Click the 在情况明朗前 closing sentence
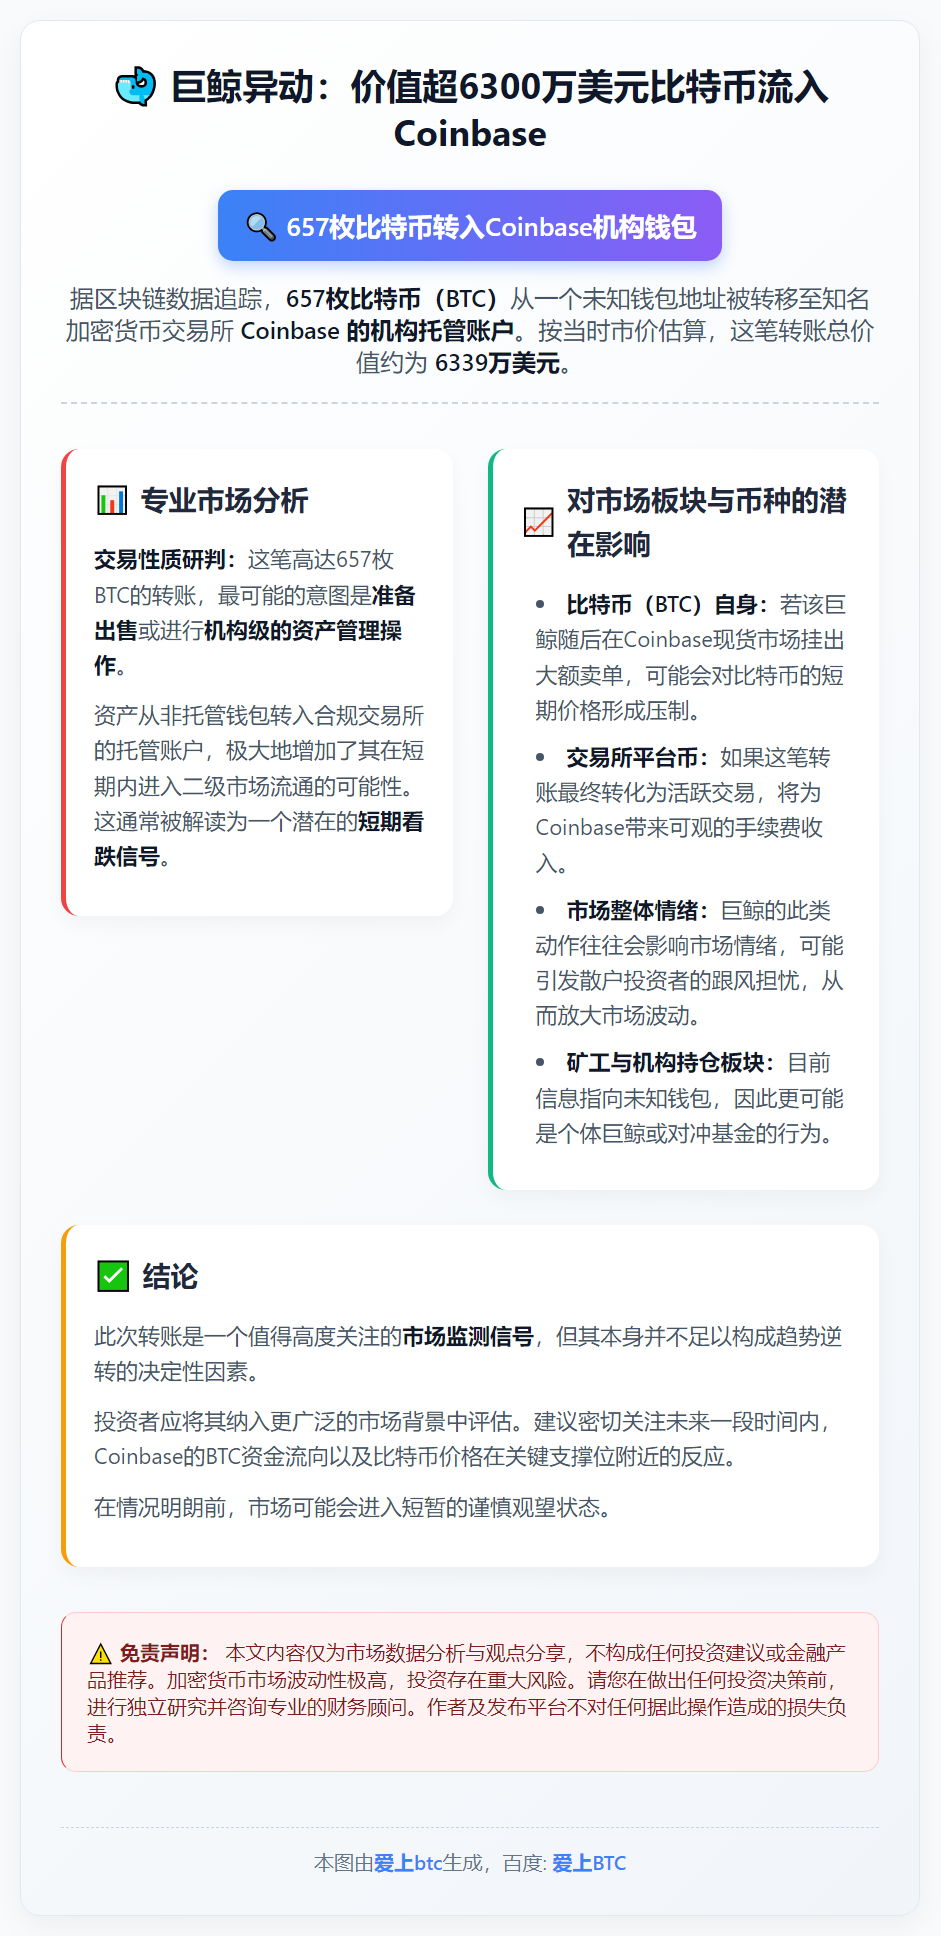This screenshot has height=1936, width=941. coord(352,1507)
